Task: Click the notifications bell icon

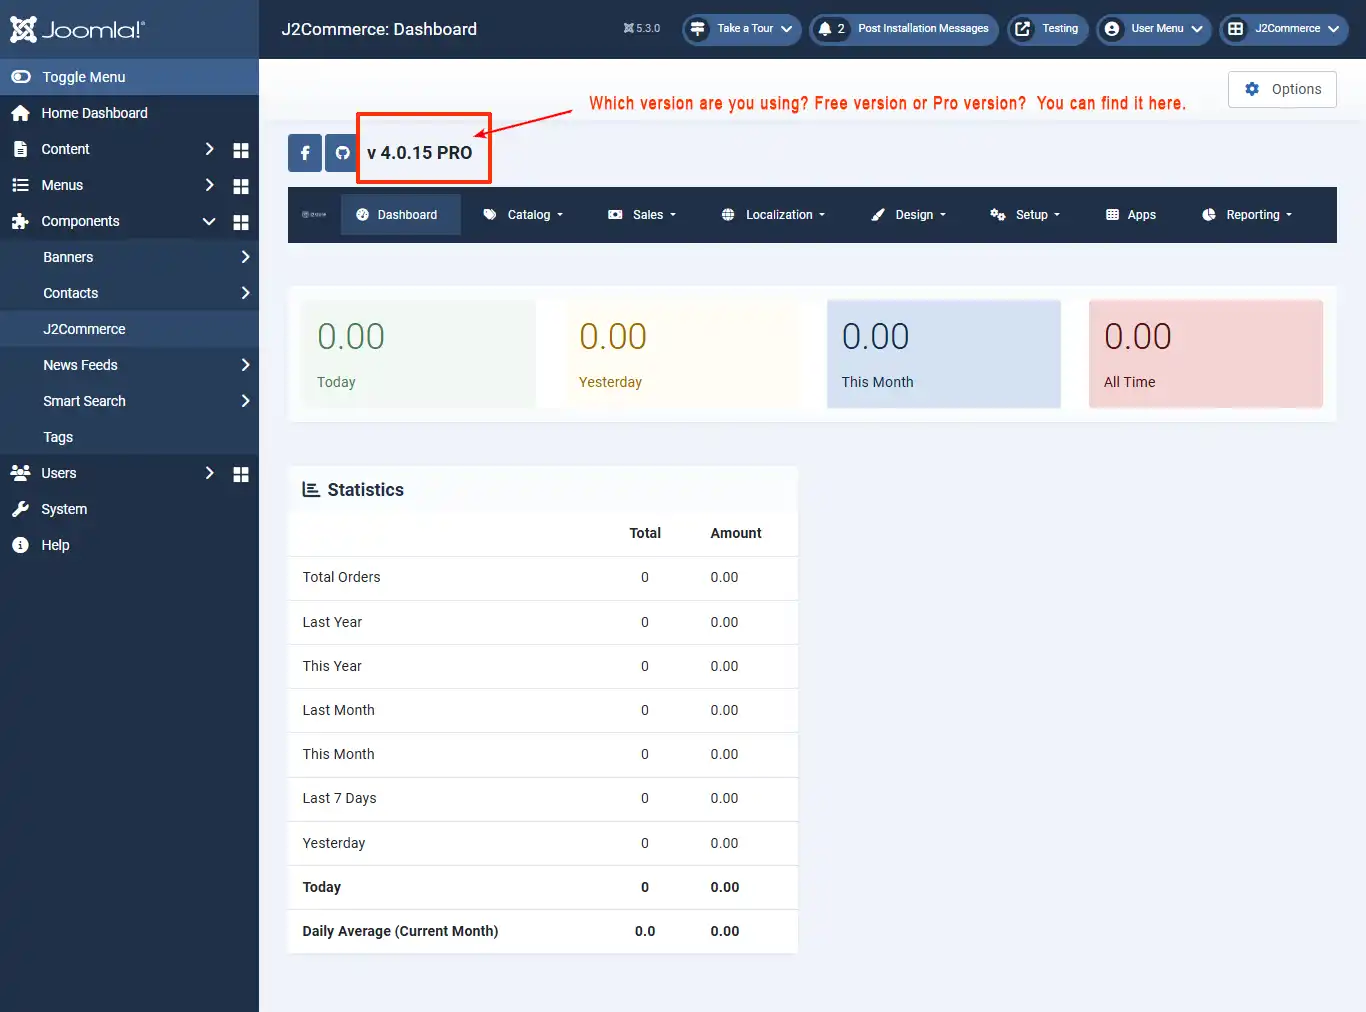Action: point(825,29)
